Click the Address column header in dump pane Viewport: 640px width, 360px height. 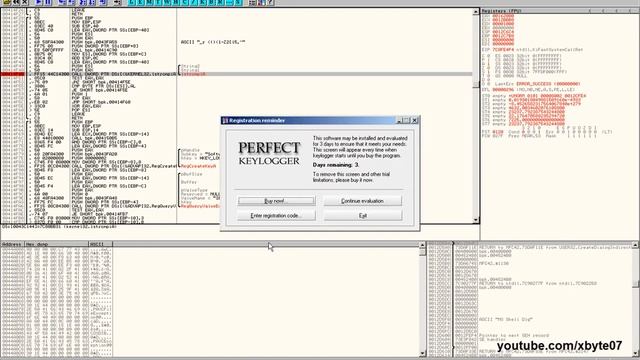point(12,244)
